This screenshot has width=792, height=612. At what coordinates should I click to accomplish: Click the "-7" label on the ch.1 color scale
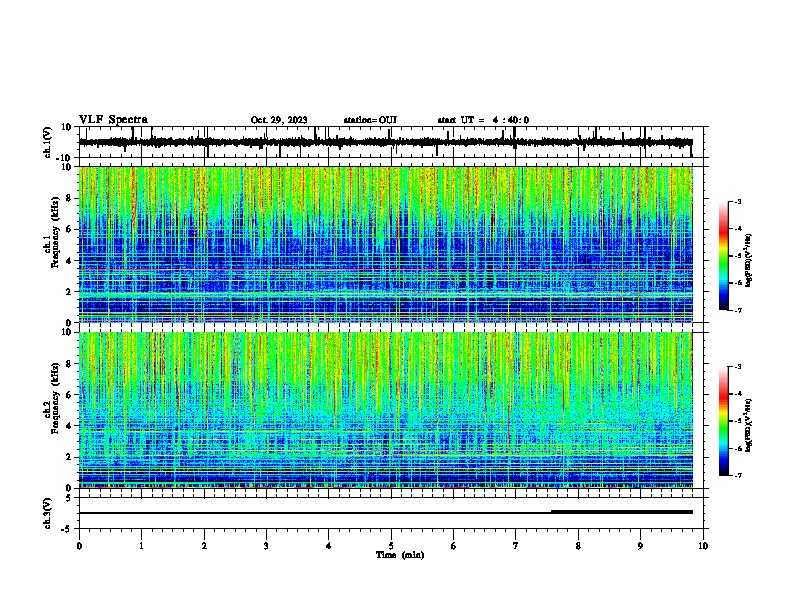coord(737,310)
